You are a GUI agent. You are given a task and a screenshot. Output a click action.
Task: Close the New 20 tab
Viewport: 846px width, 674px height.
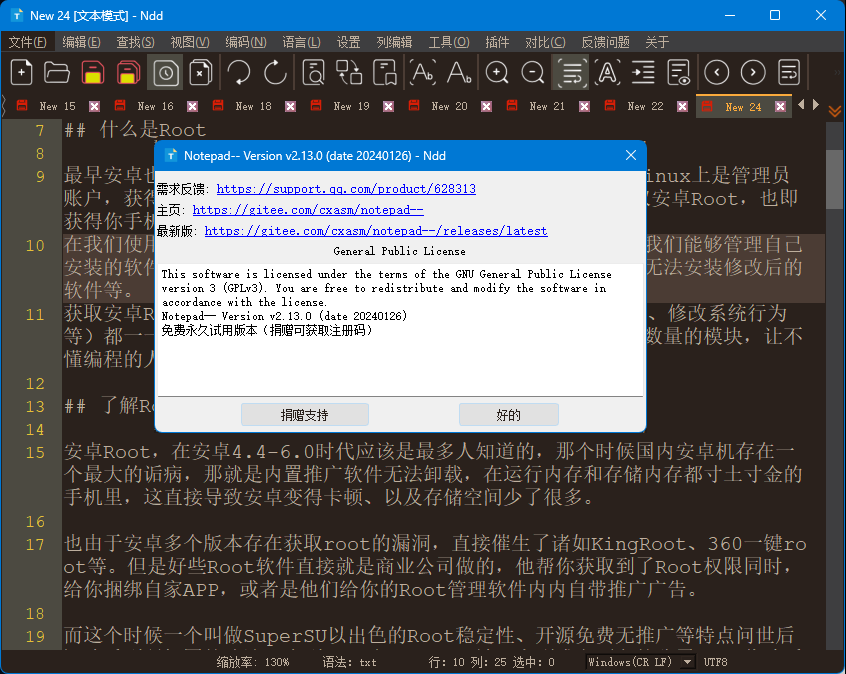coord(486,106)
